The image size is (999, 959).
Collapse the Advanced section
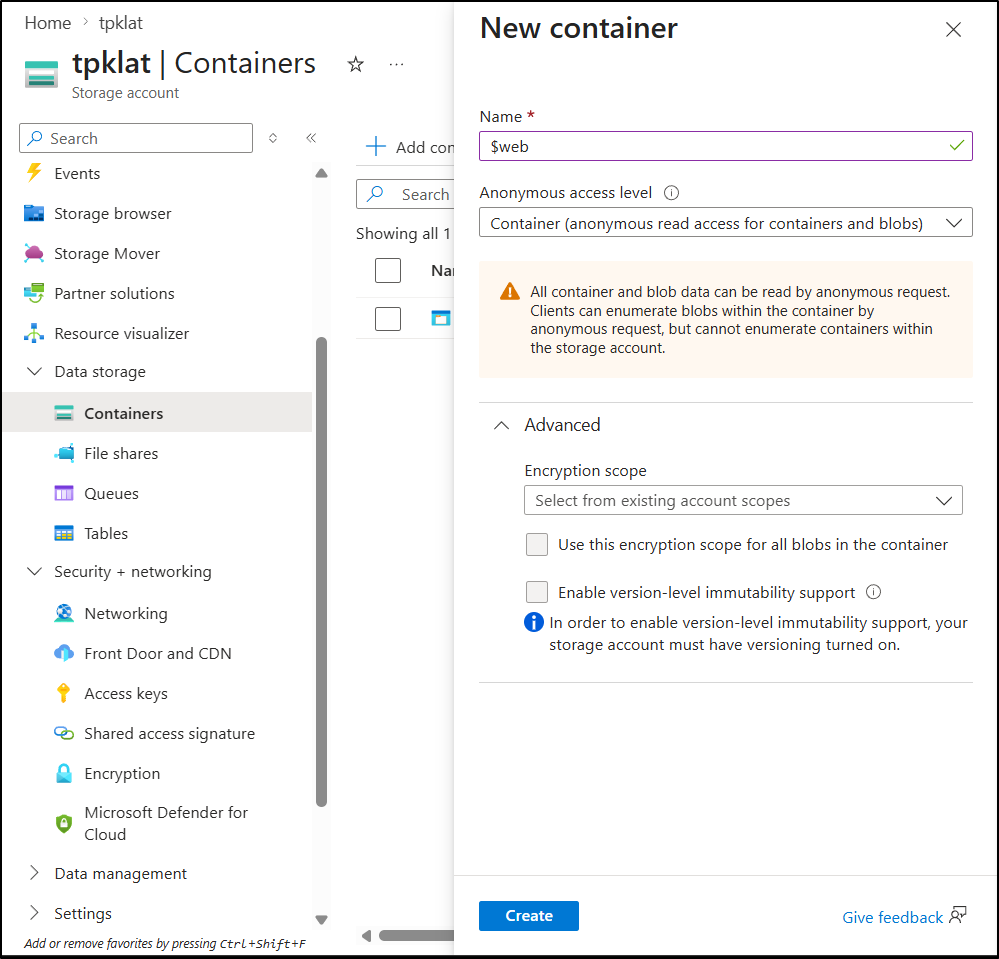pos(501,425)
